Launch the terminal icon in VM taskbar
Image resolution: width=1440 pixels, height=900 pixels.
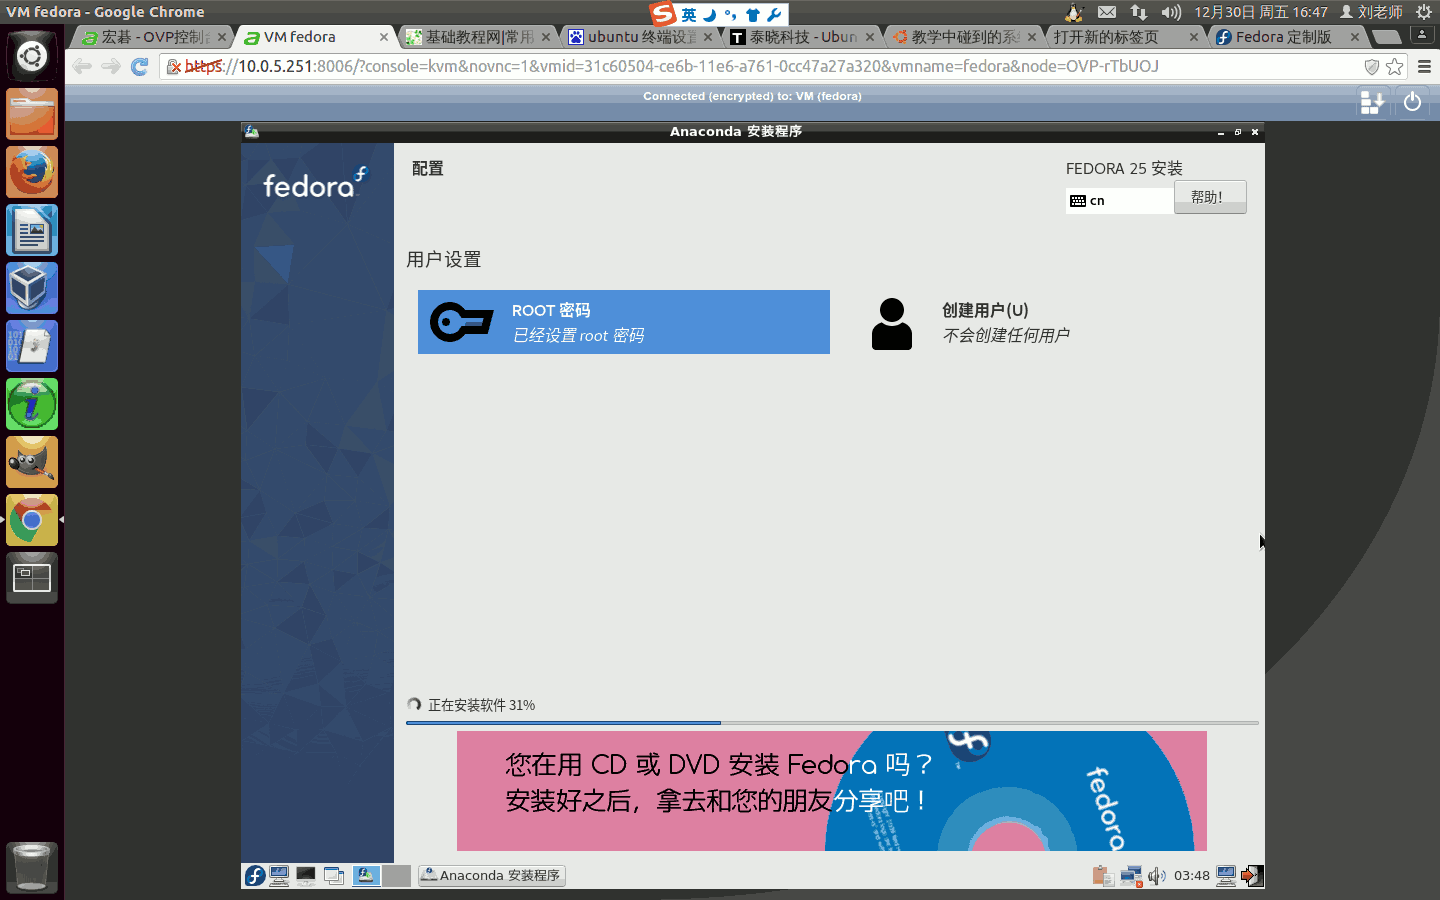click(x=306, y=876)
